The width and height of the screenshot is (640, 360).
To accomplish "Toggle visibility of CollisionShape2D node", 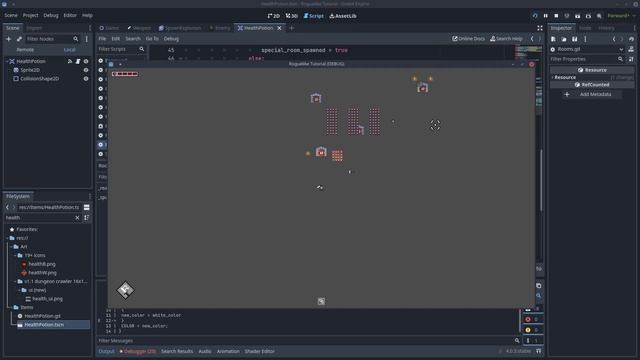I will click(86, 78).
